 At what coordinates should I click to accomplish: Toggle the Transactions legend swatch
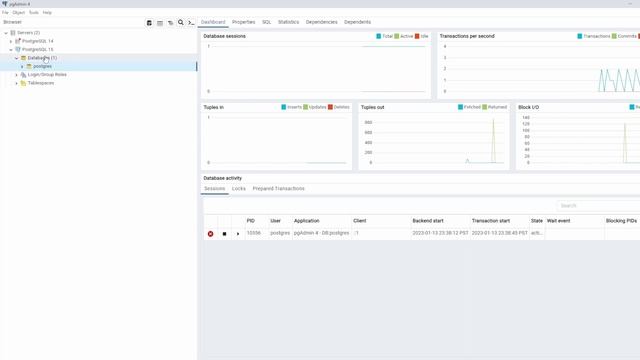click(580, 36)
